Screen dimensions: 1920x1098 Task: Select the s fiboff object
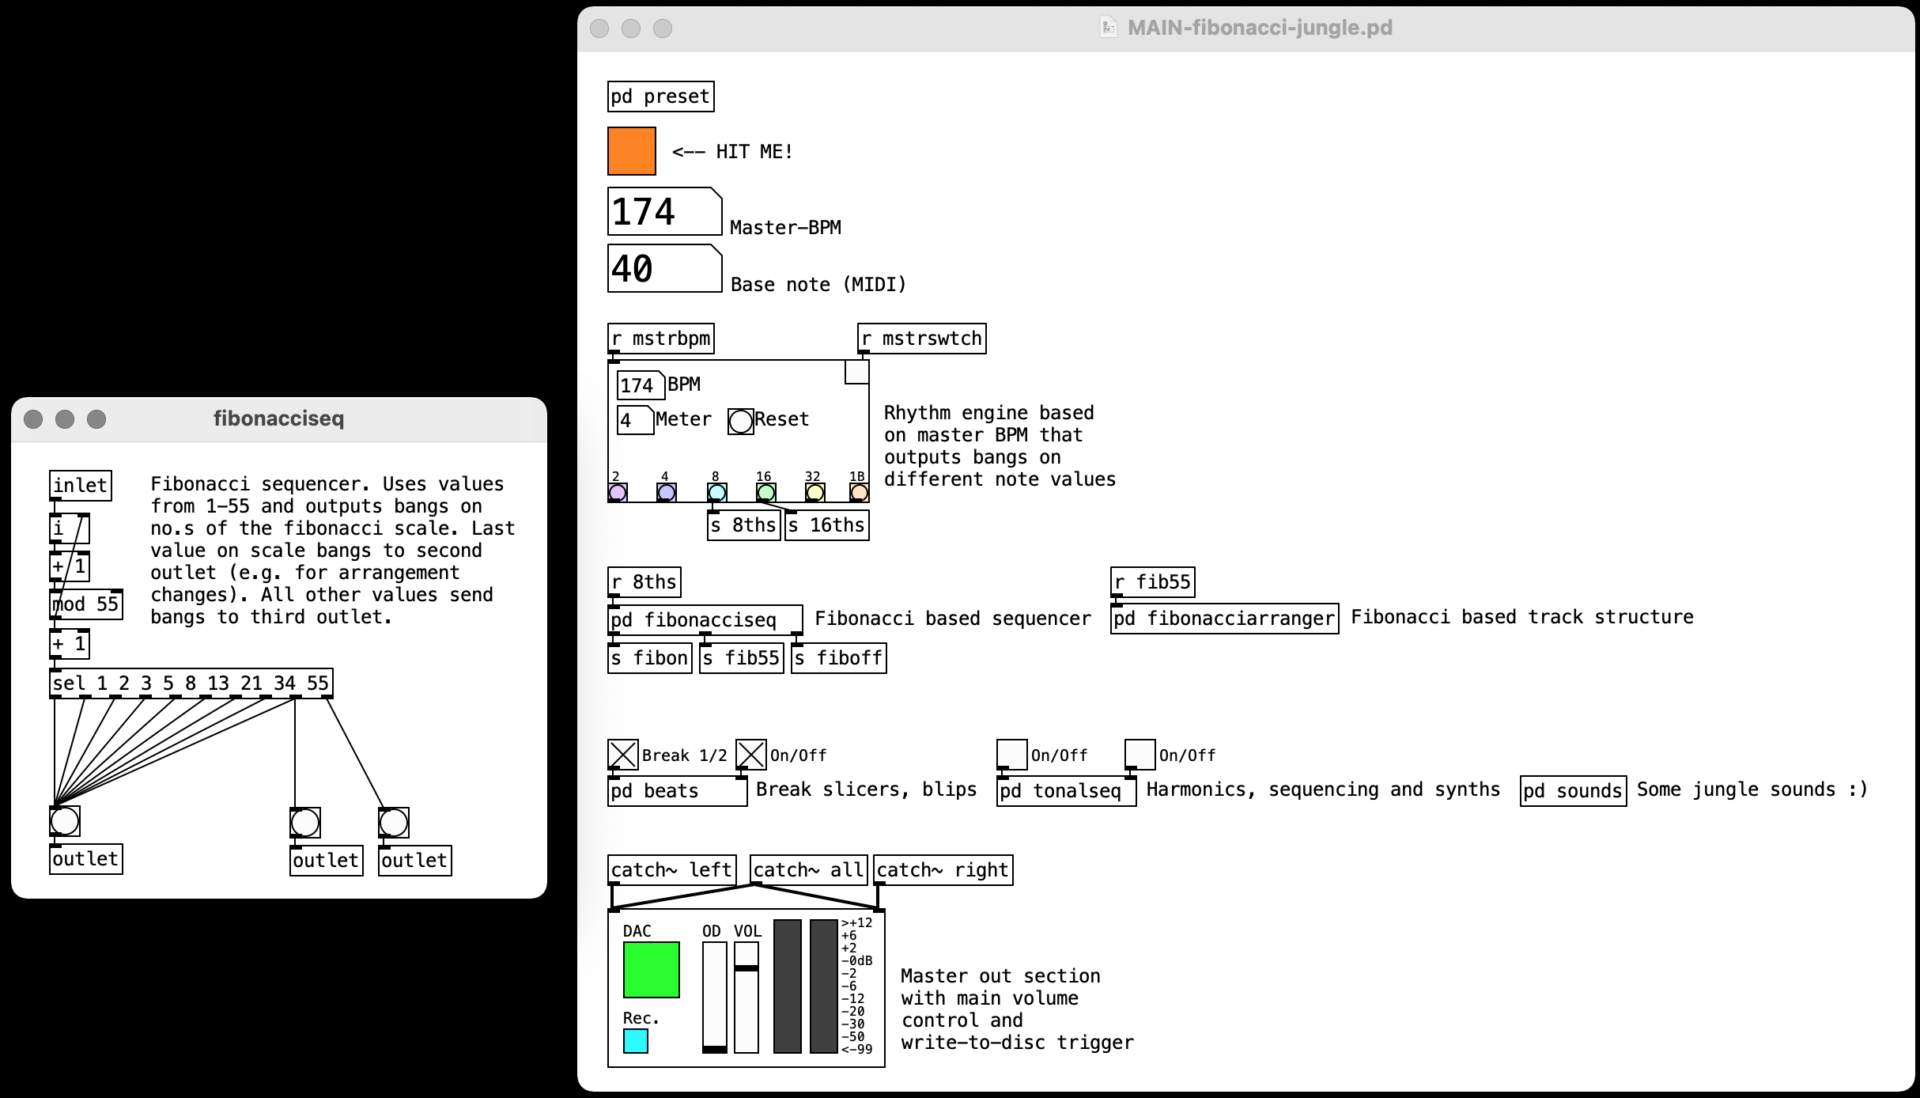(839, 658)
